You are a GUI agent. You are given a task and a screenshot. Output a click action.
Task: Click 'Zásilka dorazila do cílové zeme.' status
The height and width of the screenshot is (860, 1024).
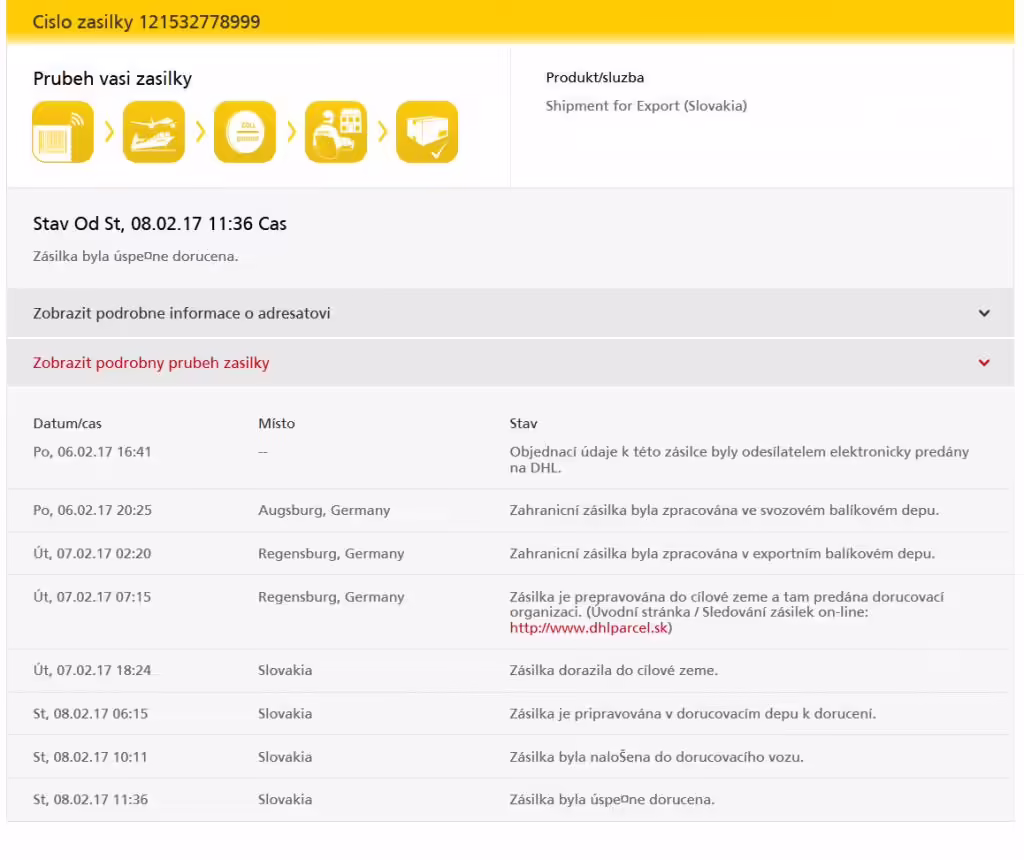pyautogui.click(x=614, y=670)
